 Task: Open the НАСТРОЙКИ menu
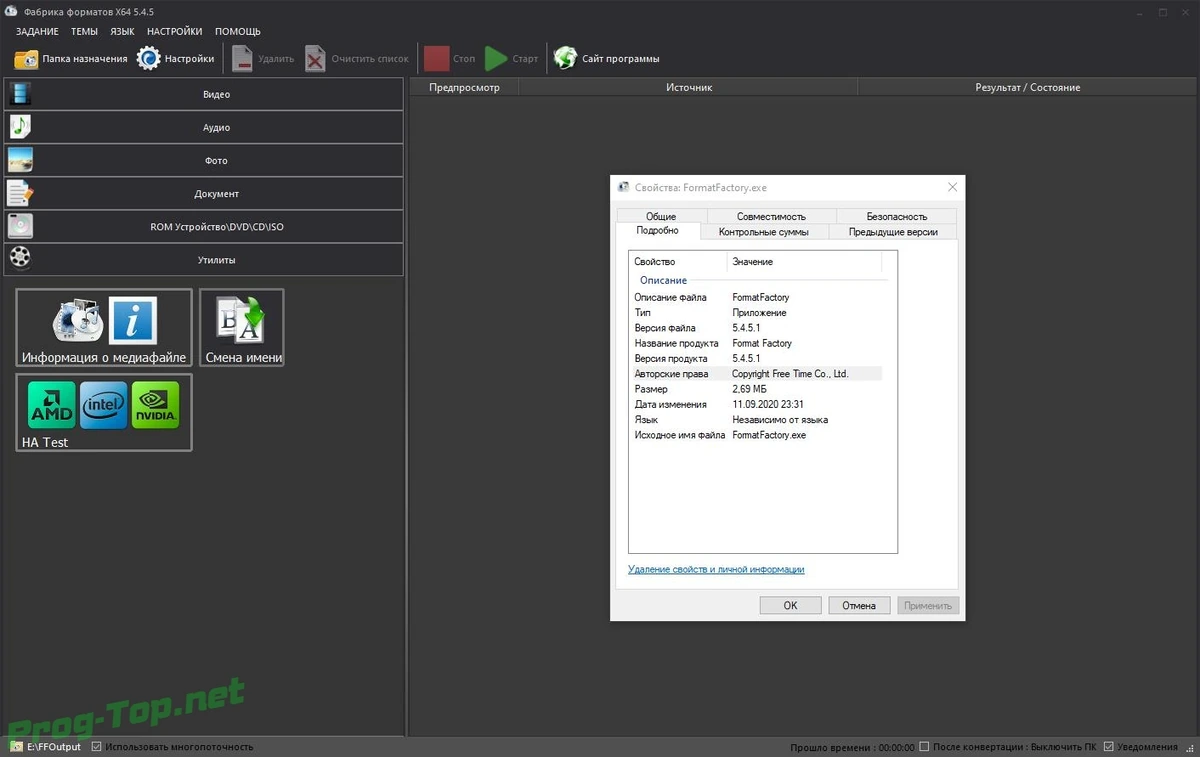tap(174, 31)
